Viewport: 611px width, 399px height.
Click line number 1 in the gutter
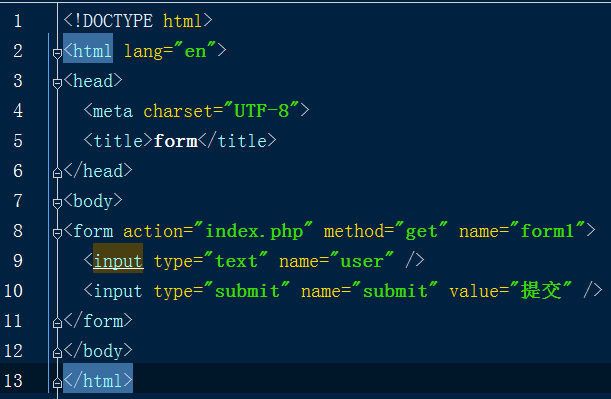tap(18, 21)
